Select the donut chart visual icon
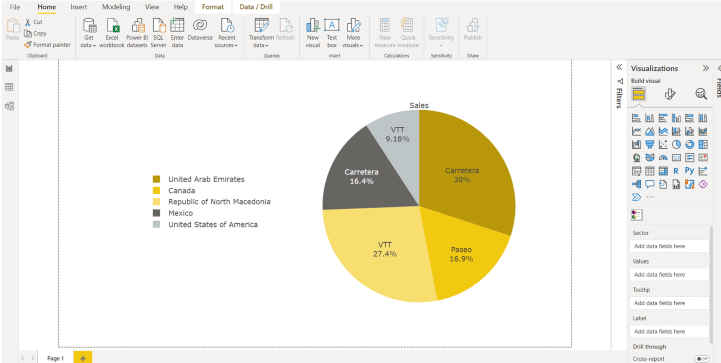 coord(689,144)
